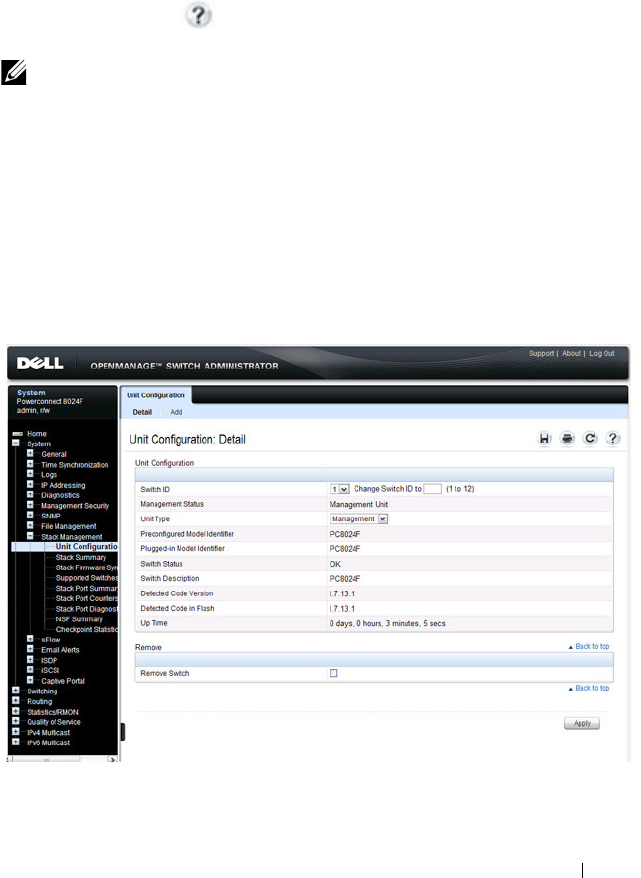Image resolution: width=641 pixels, height=878 pixels.
Task: Select Stack Port Summary in the tree
Action: click(86, 589)
